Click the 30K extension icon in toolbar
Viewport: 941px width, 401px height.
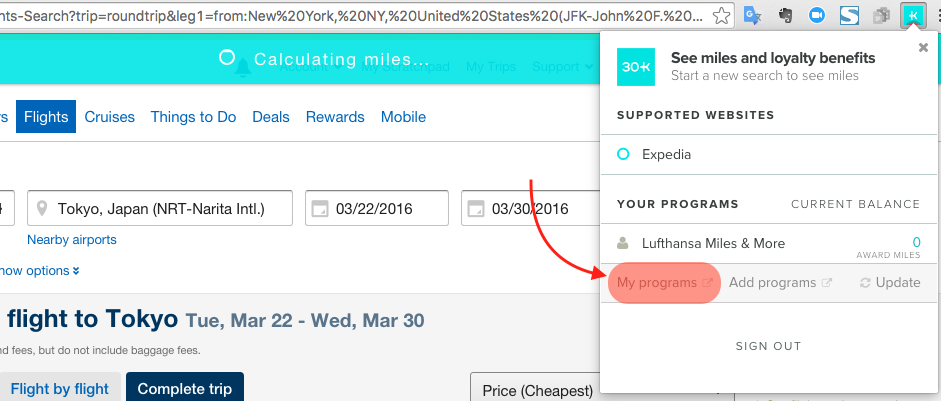[913, 16]
